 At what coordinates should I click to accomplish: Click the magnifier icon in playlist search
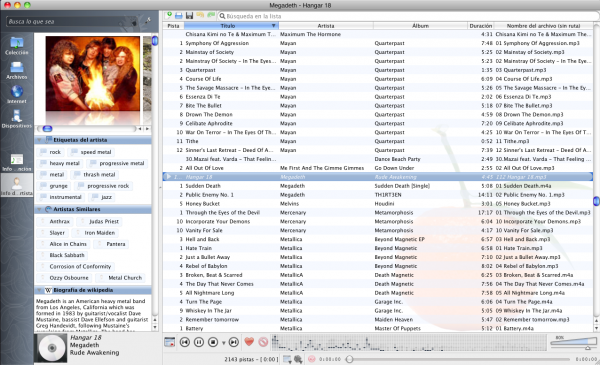[x=222, y=16]
